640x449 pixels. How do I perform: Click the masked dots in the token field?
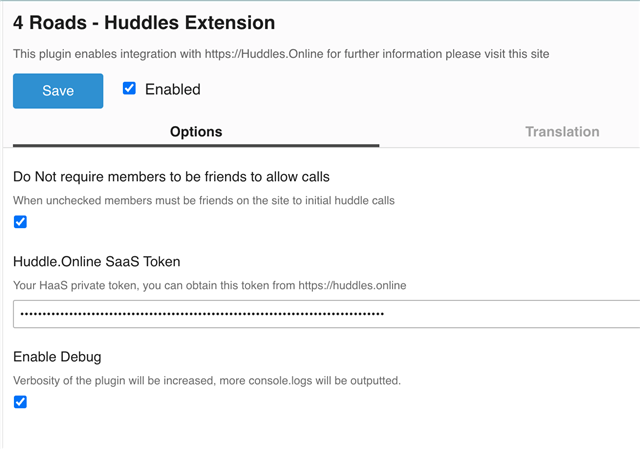coord(200,314)
